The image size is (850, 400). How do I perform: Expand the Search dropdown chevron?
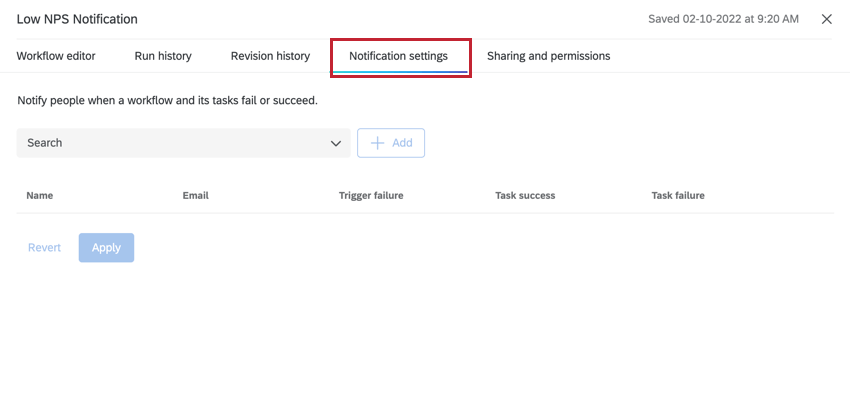pyautogui.click(x=336, y=144)
